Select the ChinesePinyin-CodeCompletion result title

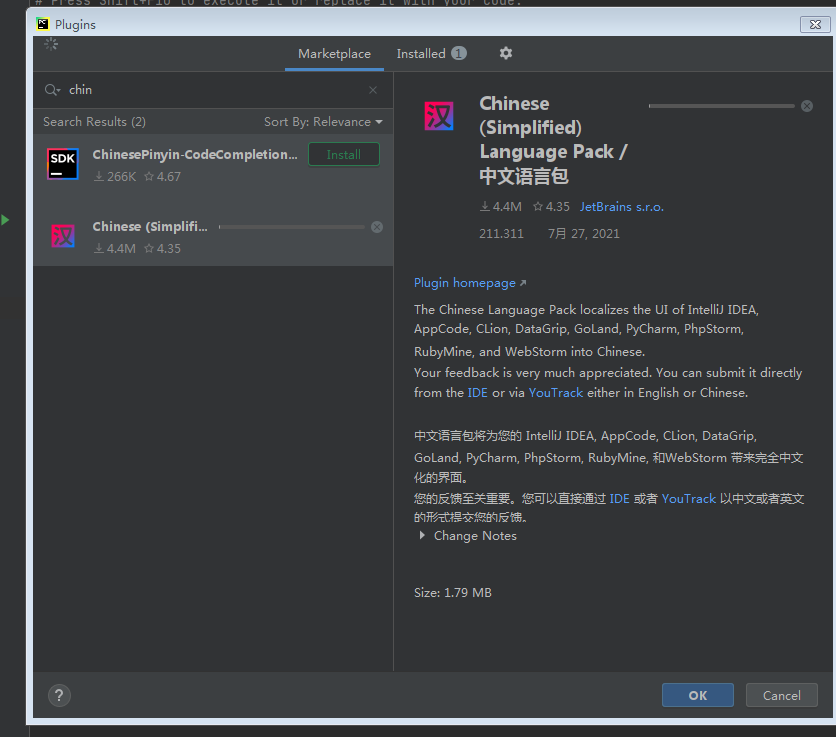point(195,155)
